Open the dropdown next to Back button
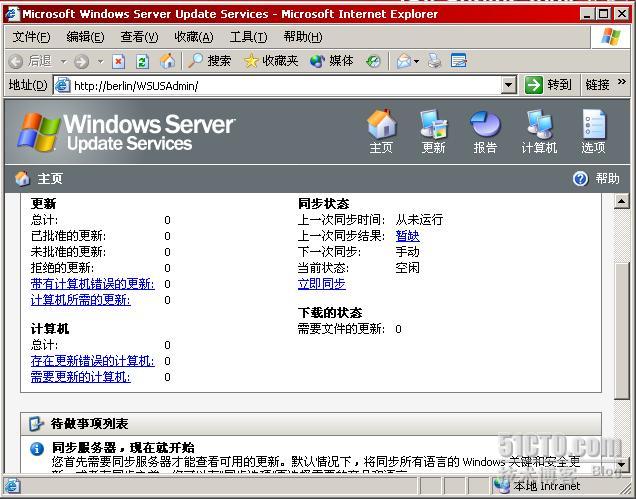 [x=64, y=62]
